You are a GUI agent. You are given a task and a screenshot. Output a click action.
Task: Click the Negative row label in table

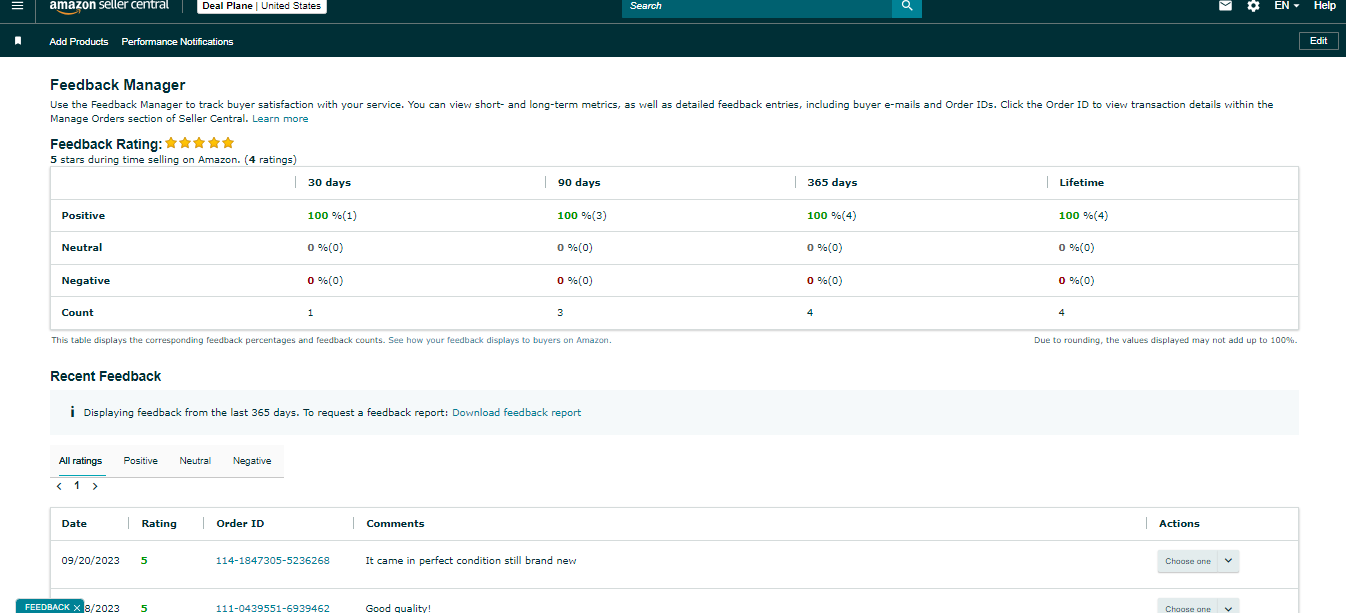click(85, 281)
